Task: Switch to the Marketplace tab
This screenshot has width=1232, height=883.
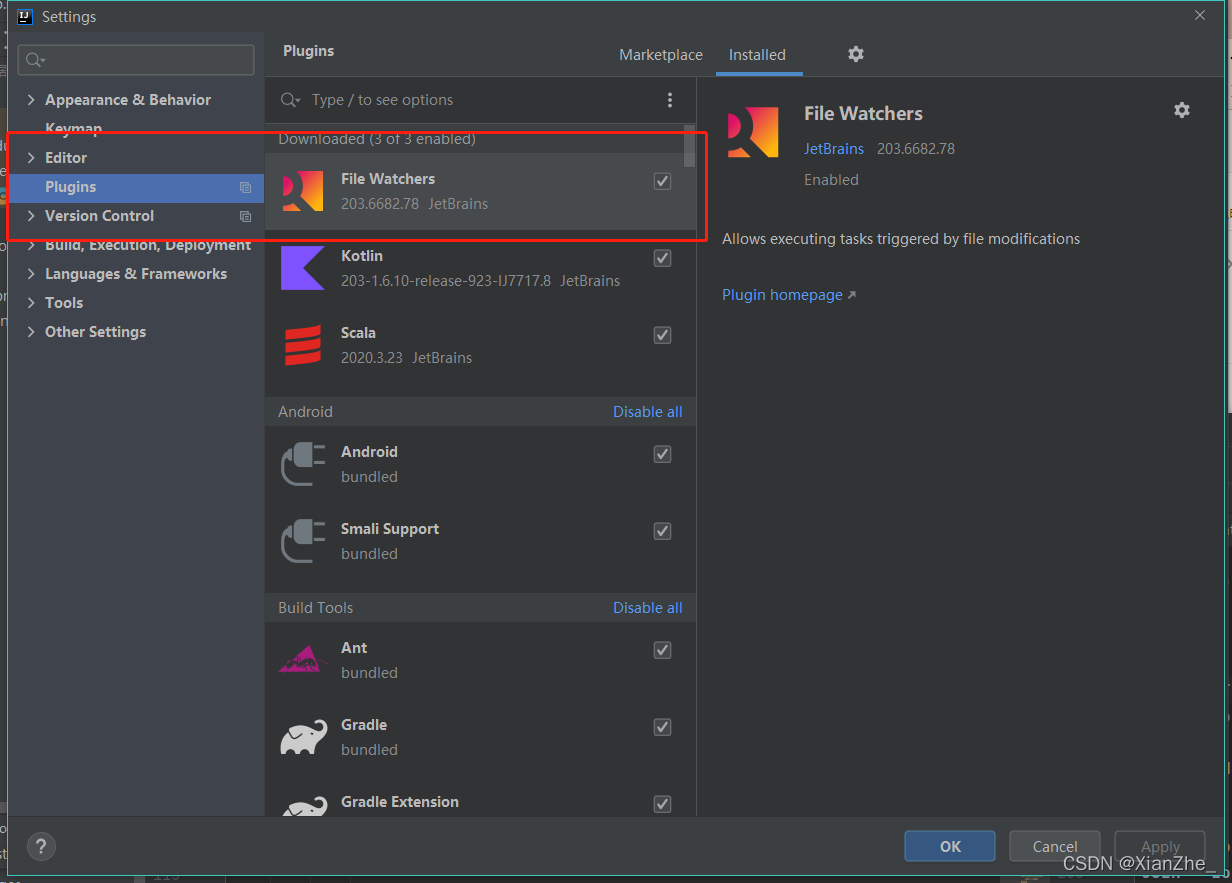Action: click(x=660, y=55)
